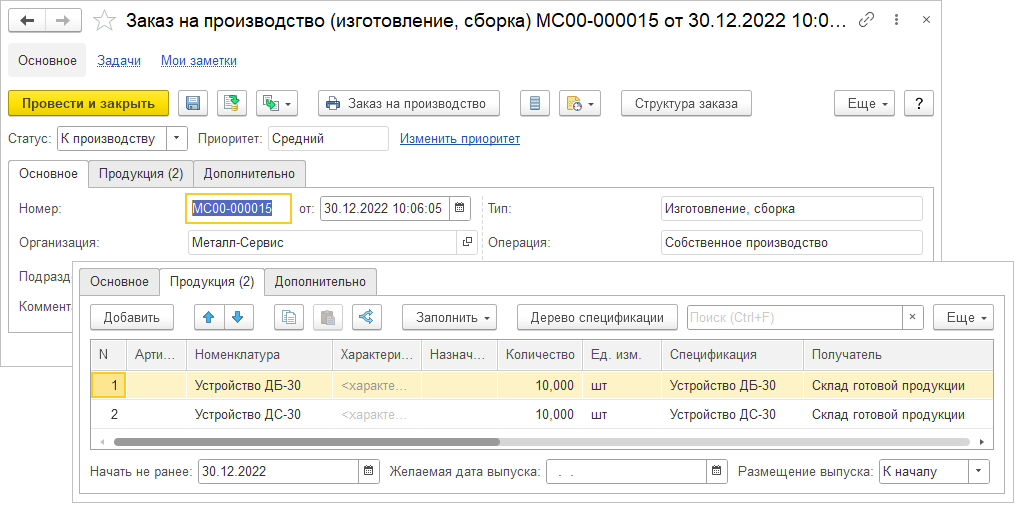Click the copy rows icon in table toolbar

pyautogui.click(x=289, y=317)
